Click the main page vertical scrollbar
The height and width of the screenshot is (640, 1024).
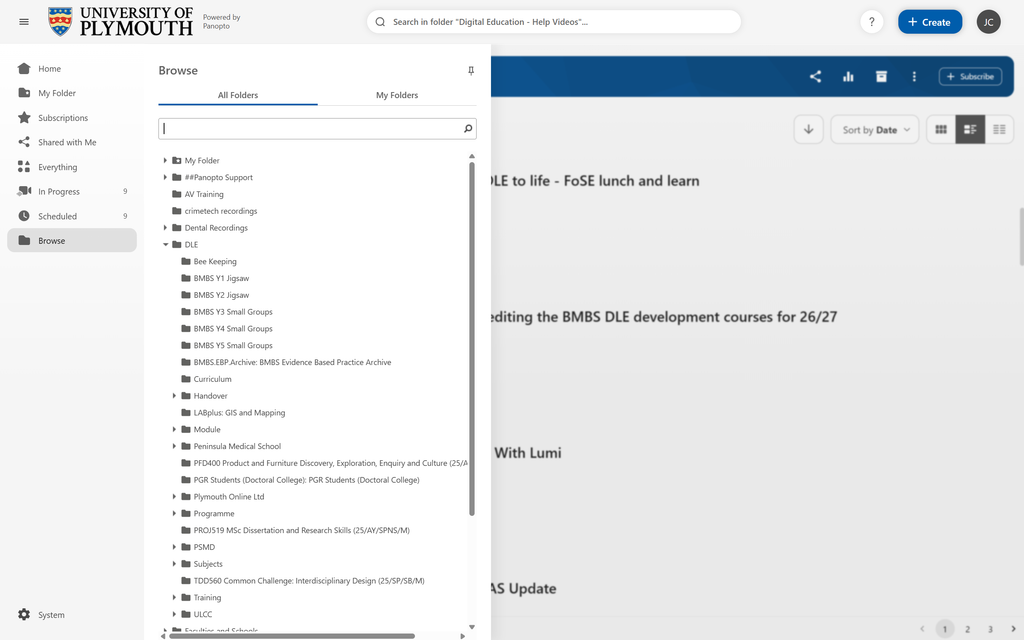pyautogui.click(x=1021, y=236)
